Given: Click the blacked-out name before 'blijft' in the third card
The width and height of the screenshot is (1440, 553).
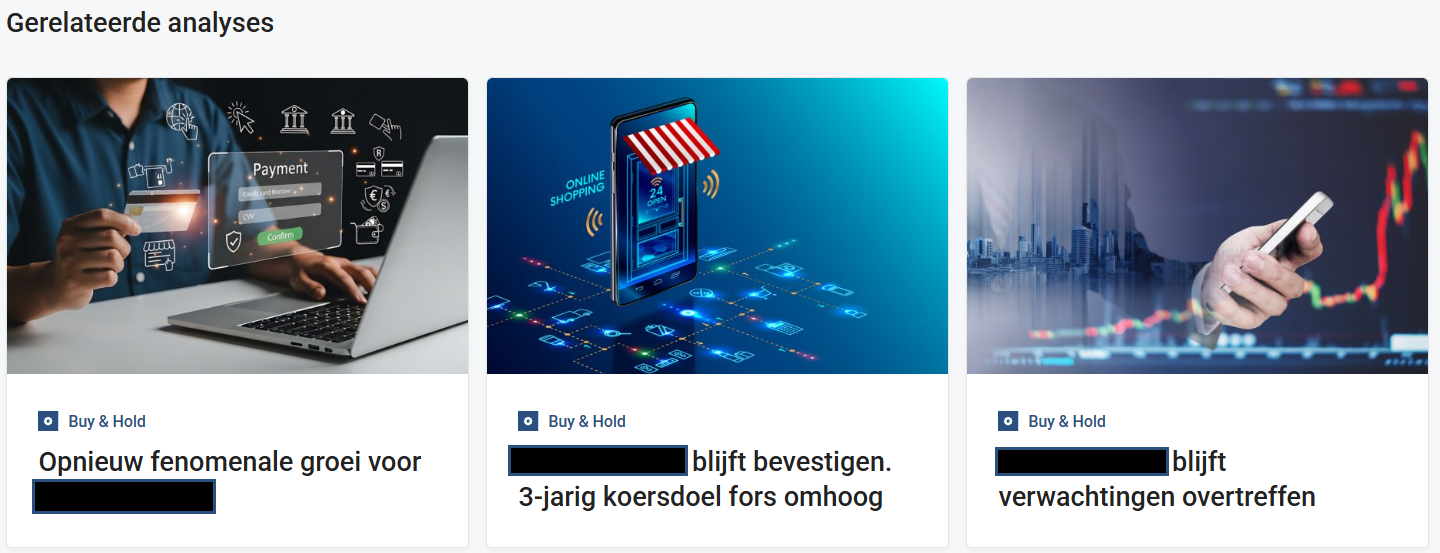Looking at the screenshot, I should (1082, 461).
